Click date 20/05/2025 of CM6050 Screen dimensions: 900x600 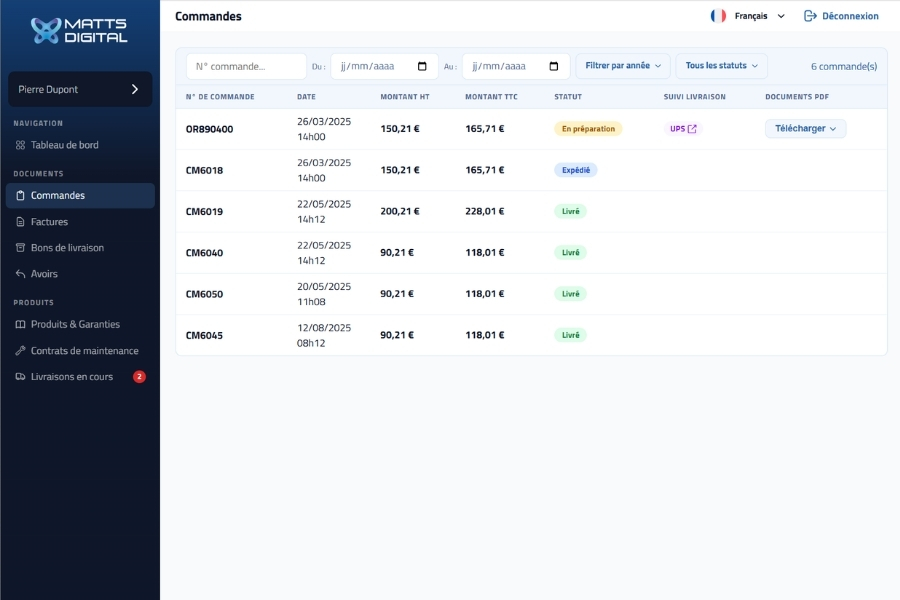pyautogui.click(x=324, y=287)
